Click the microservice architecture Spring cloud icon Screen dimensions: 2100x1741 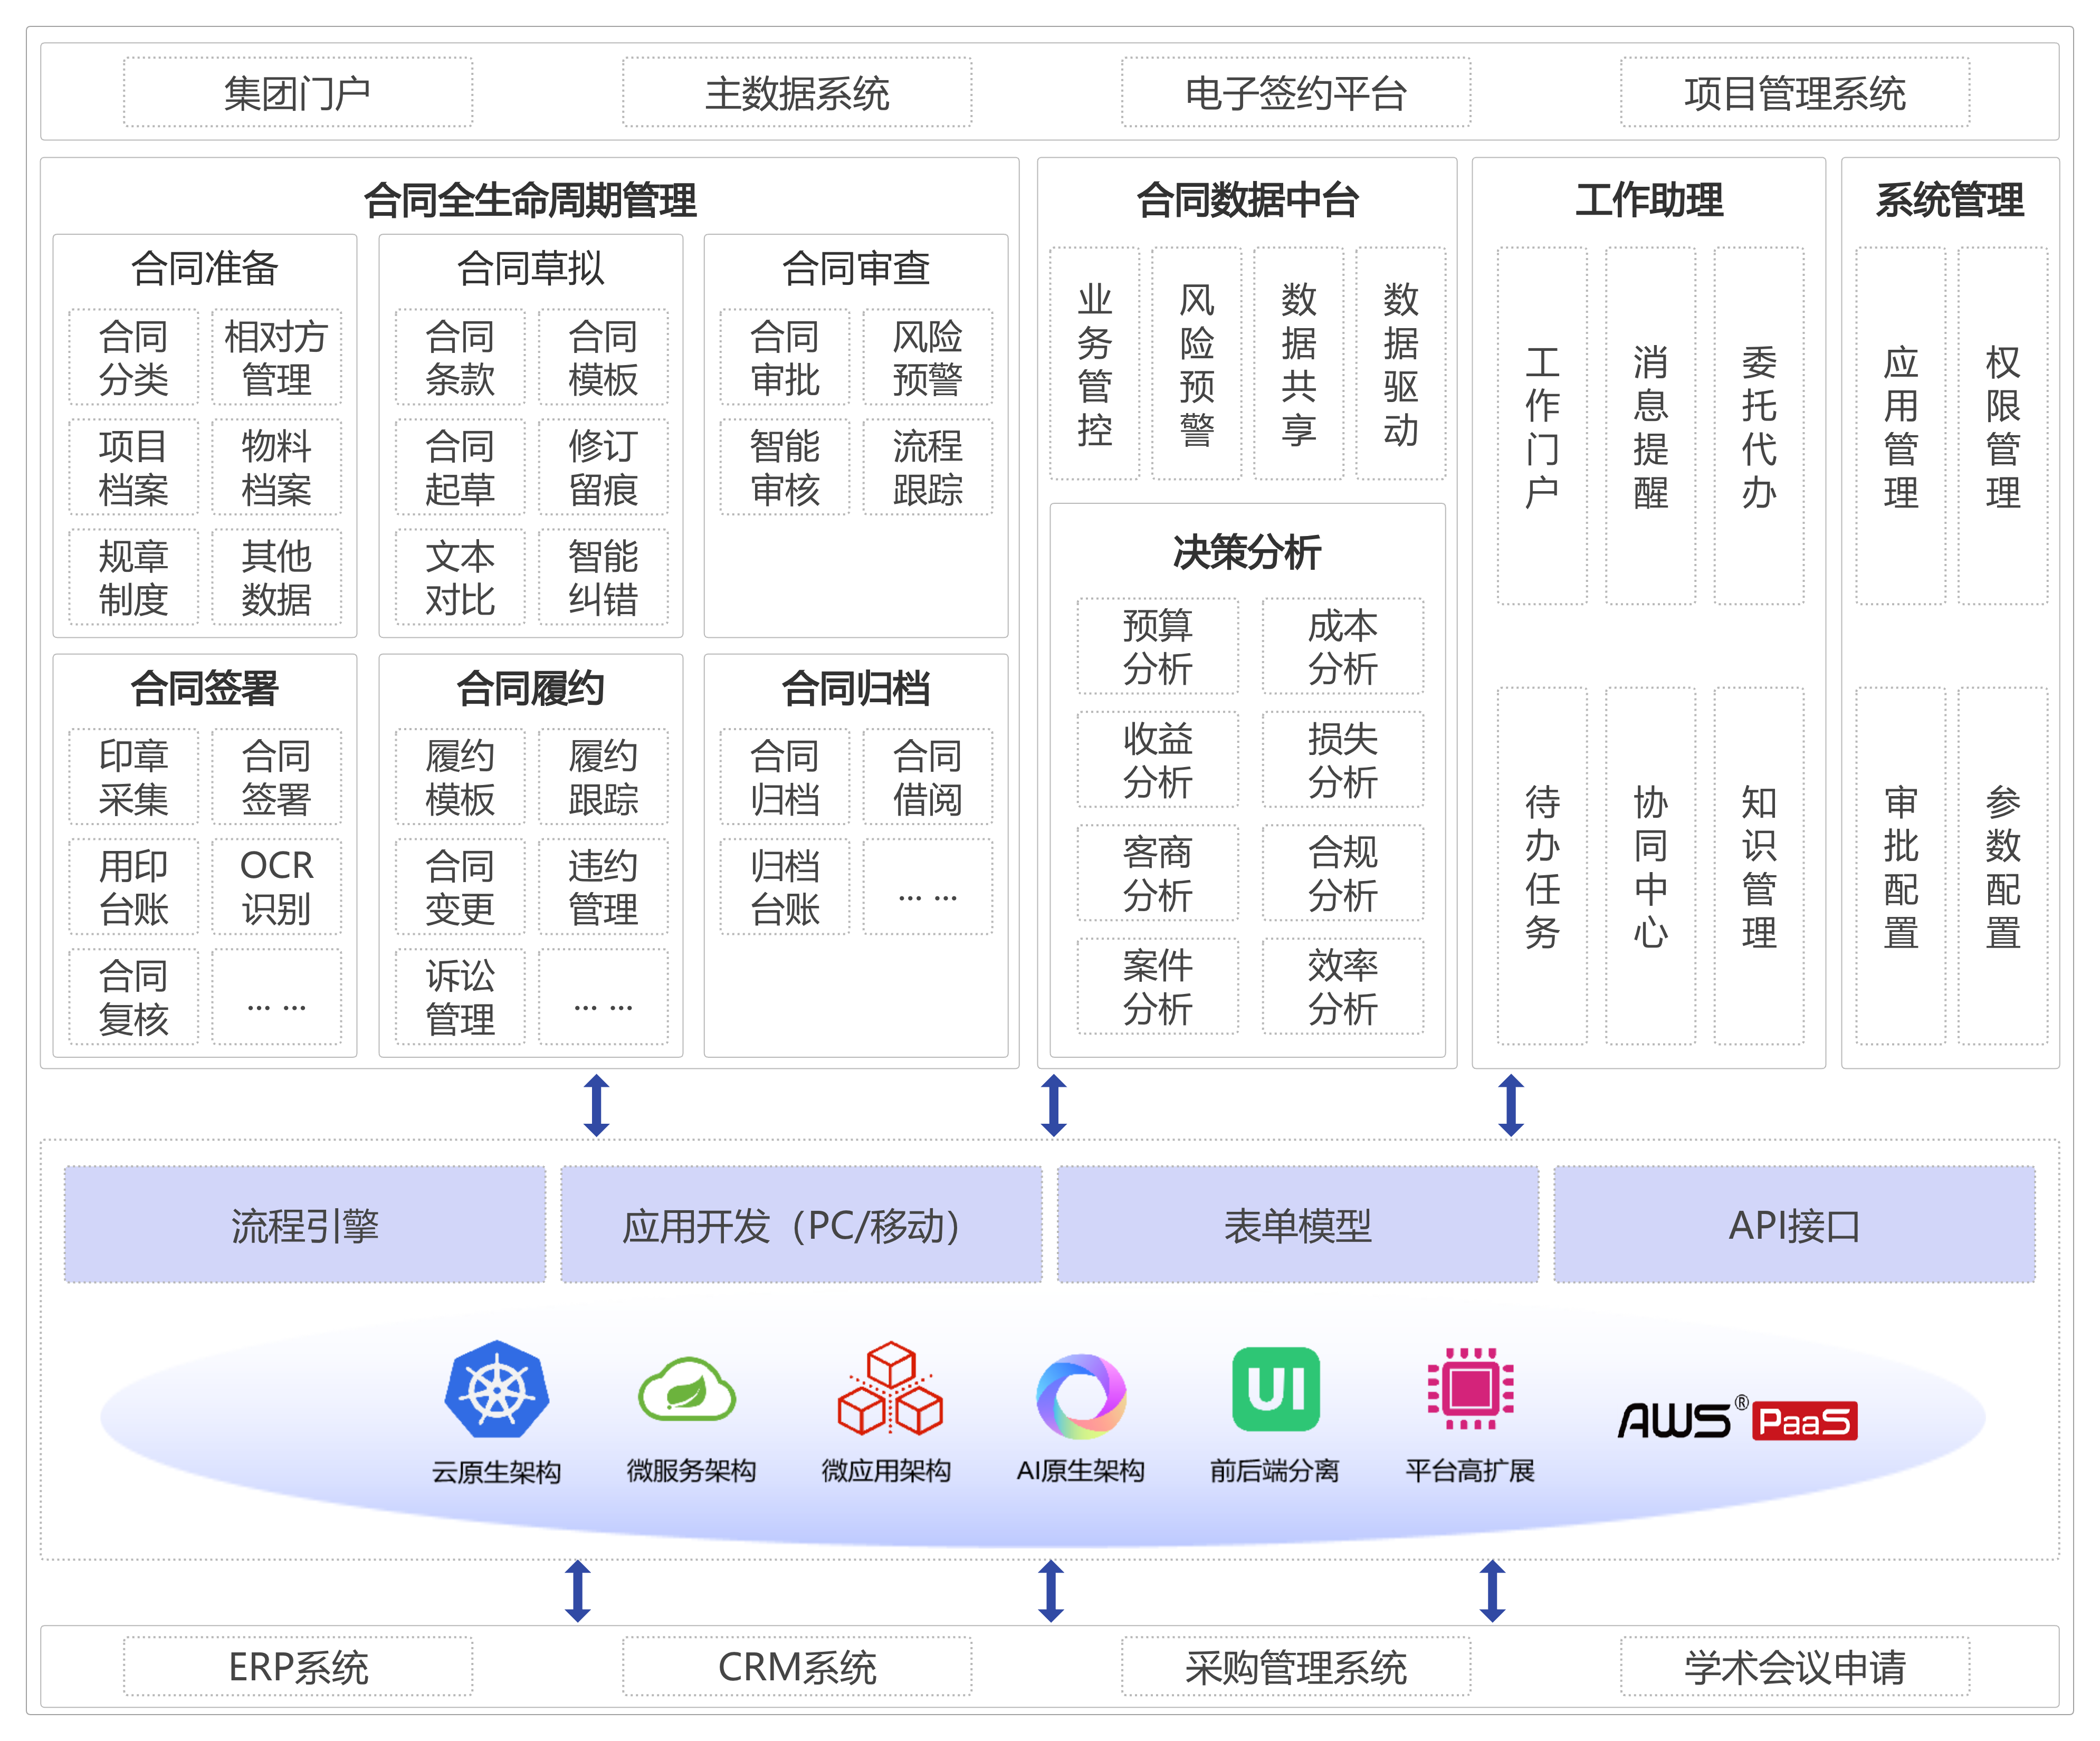[688, 1389]
